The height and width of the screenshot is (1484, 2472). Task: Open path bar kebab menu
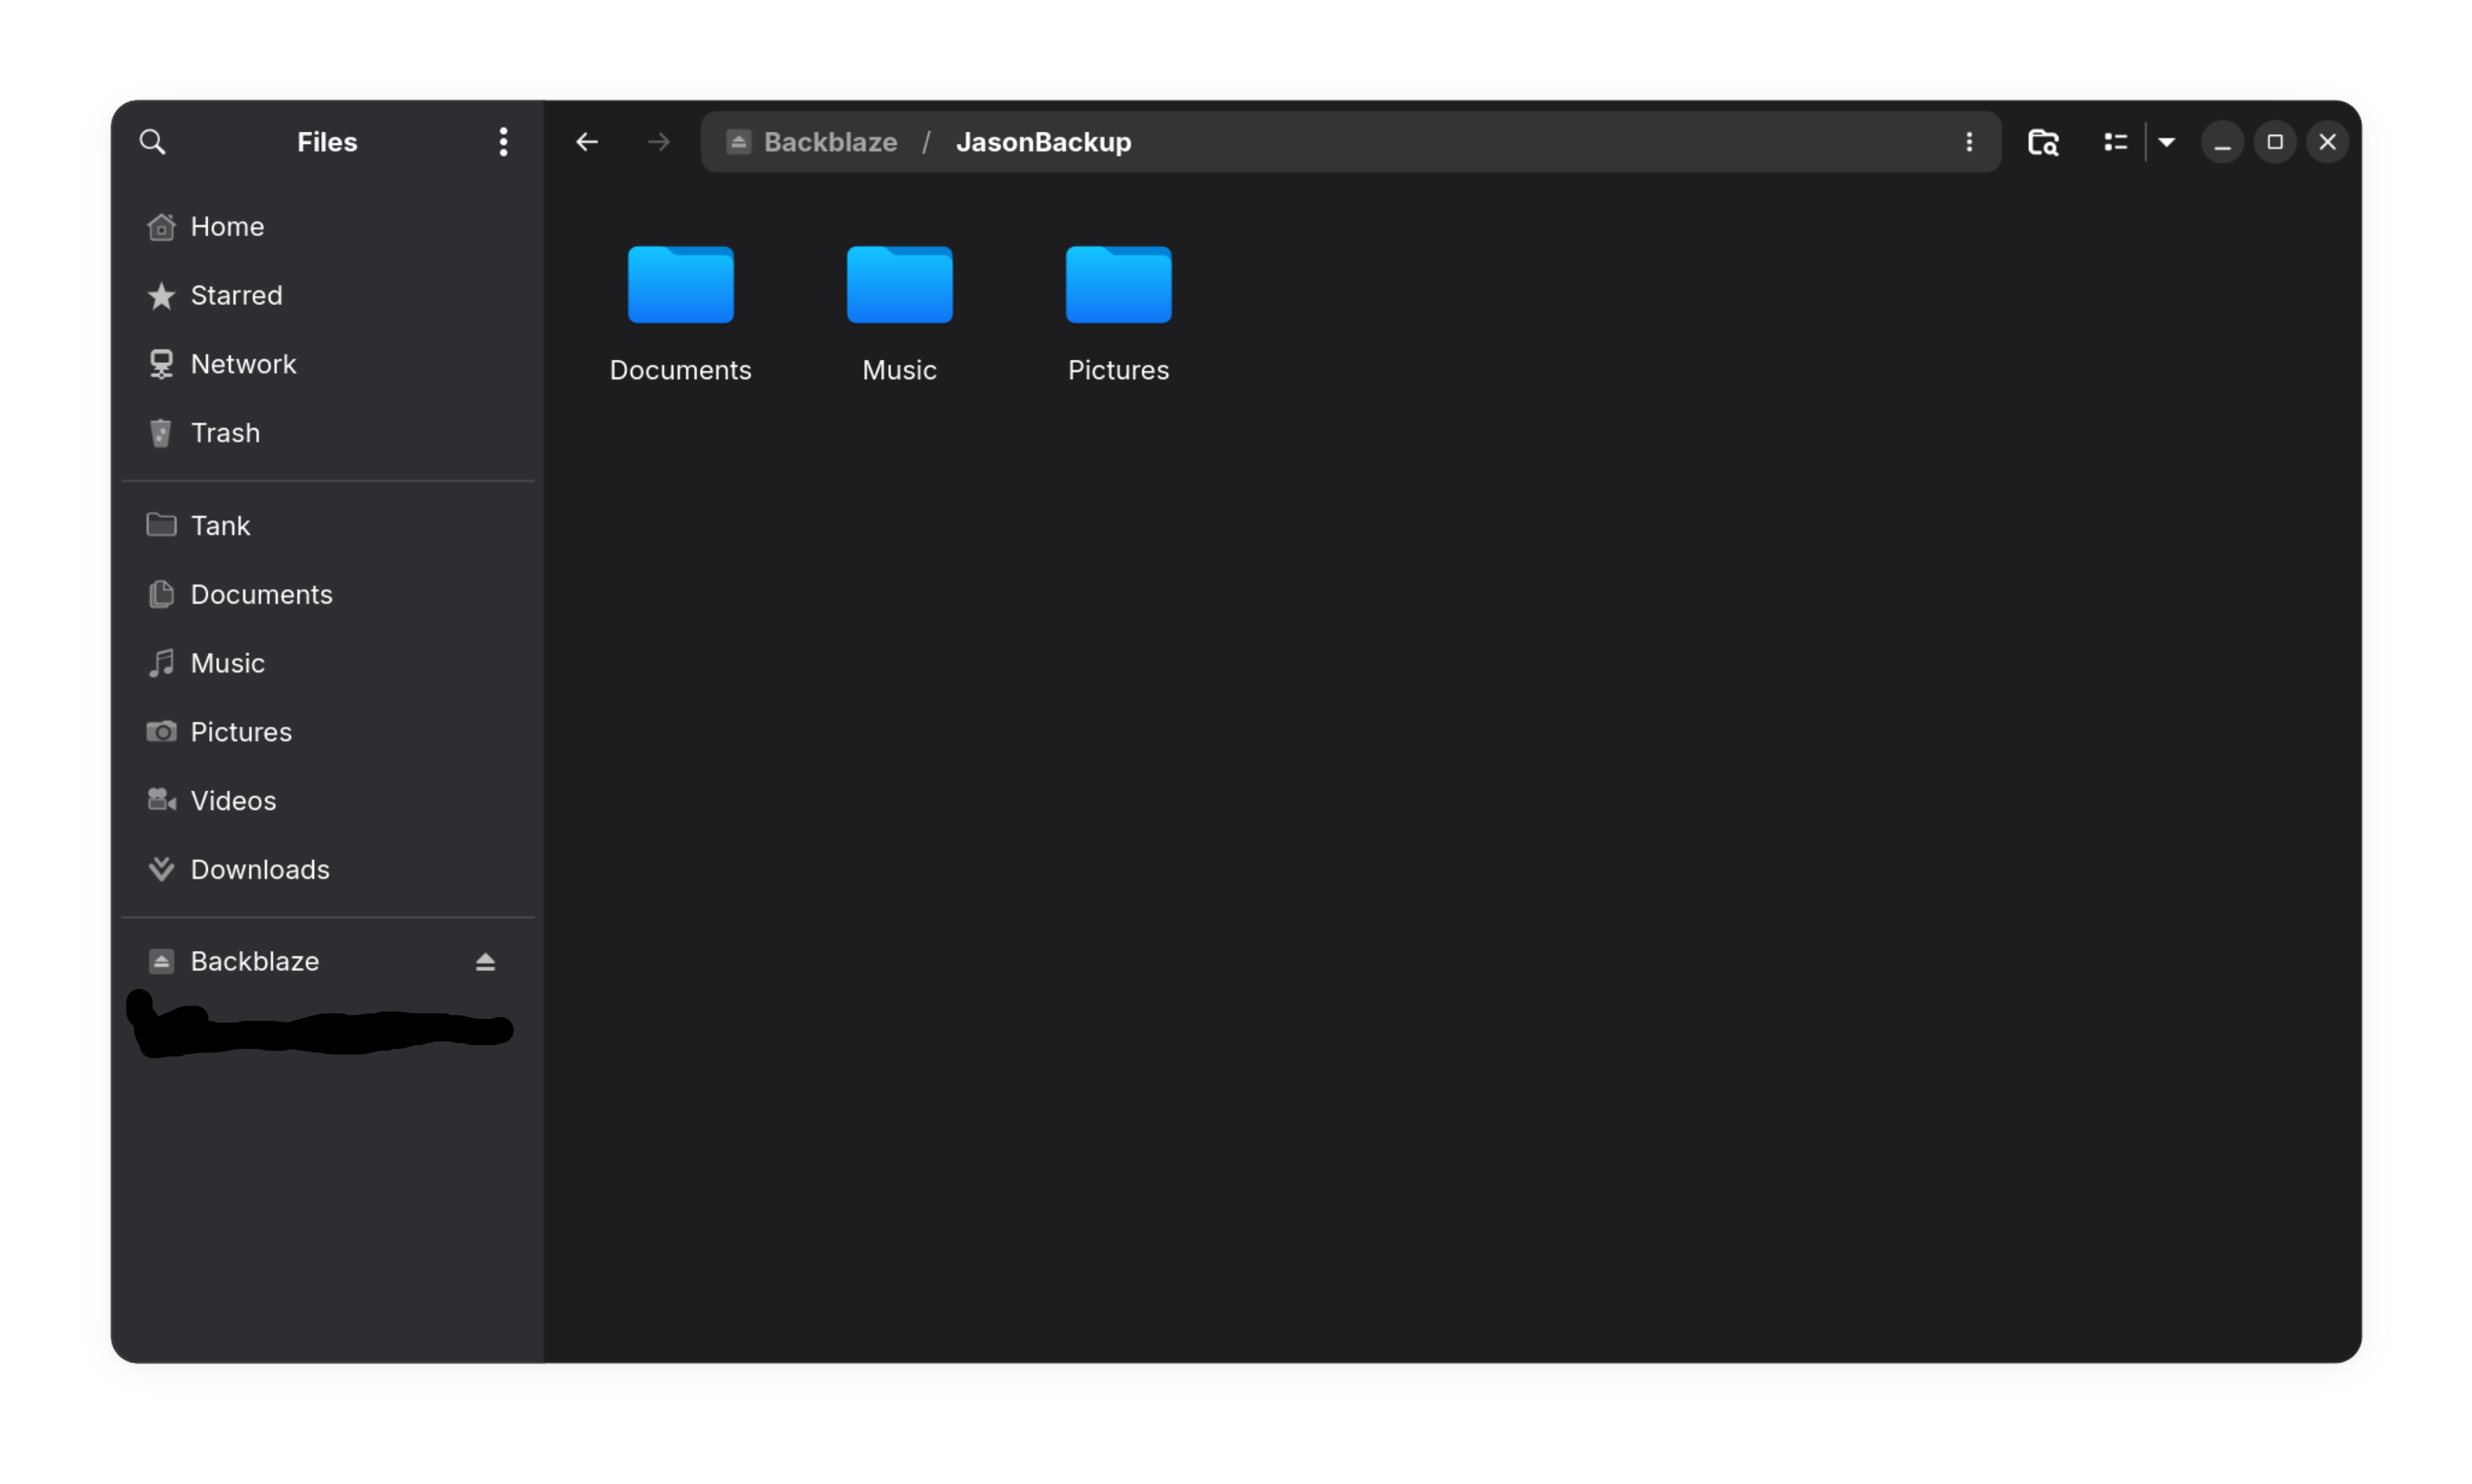tap(1969, 142)
